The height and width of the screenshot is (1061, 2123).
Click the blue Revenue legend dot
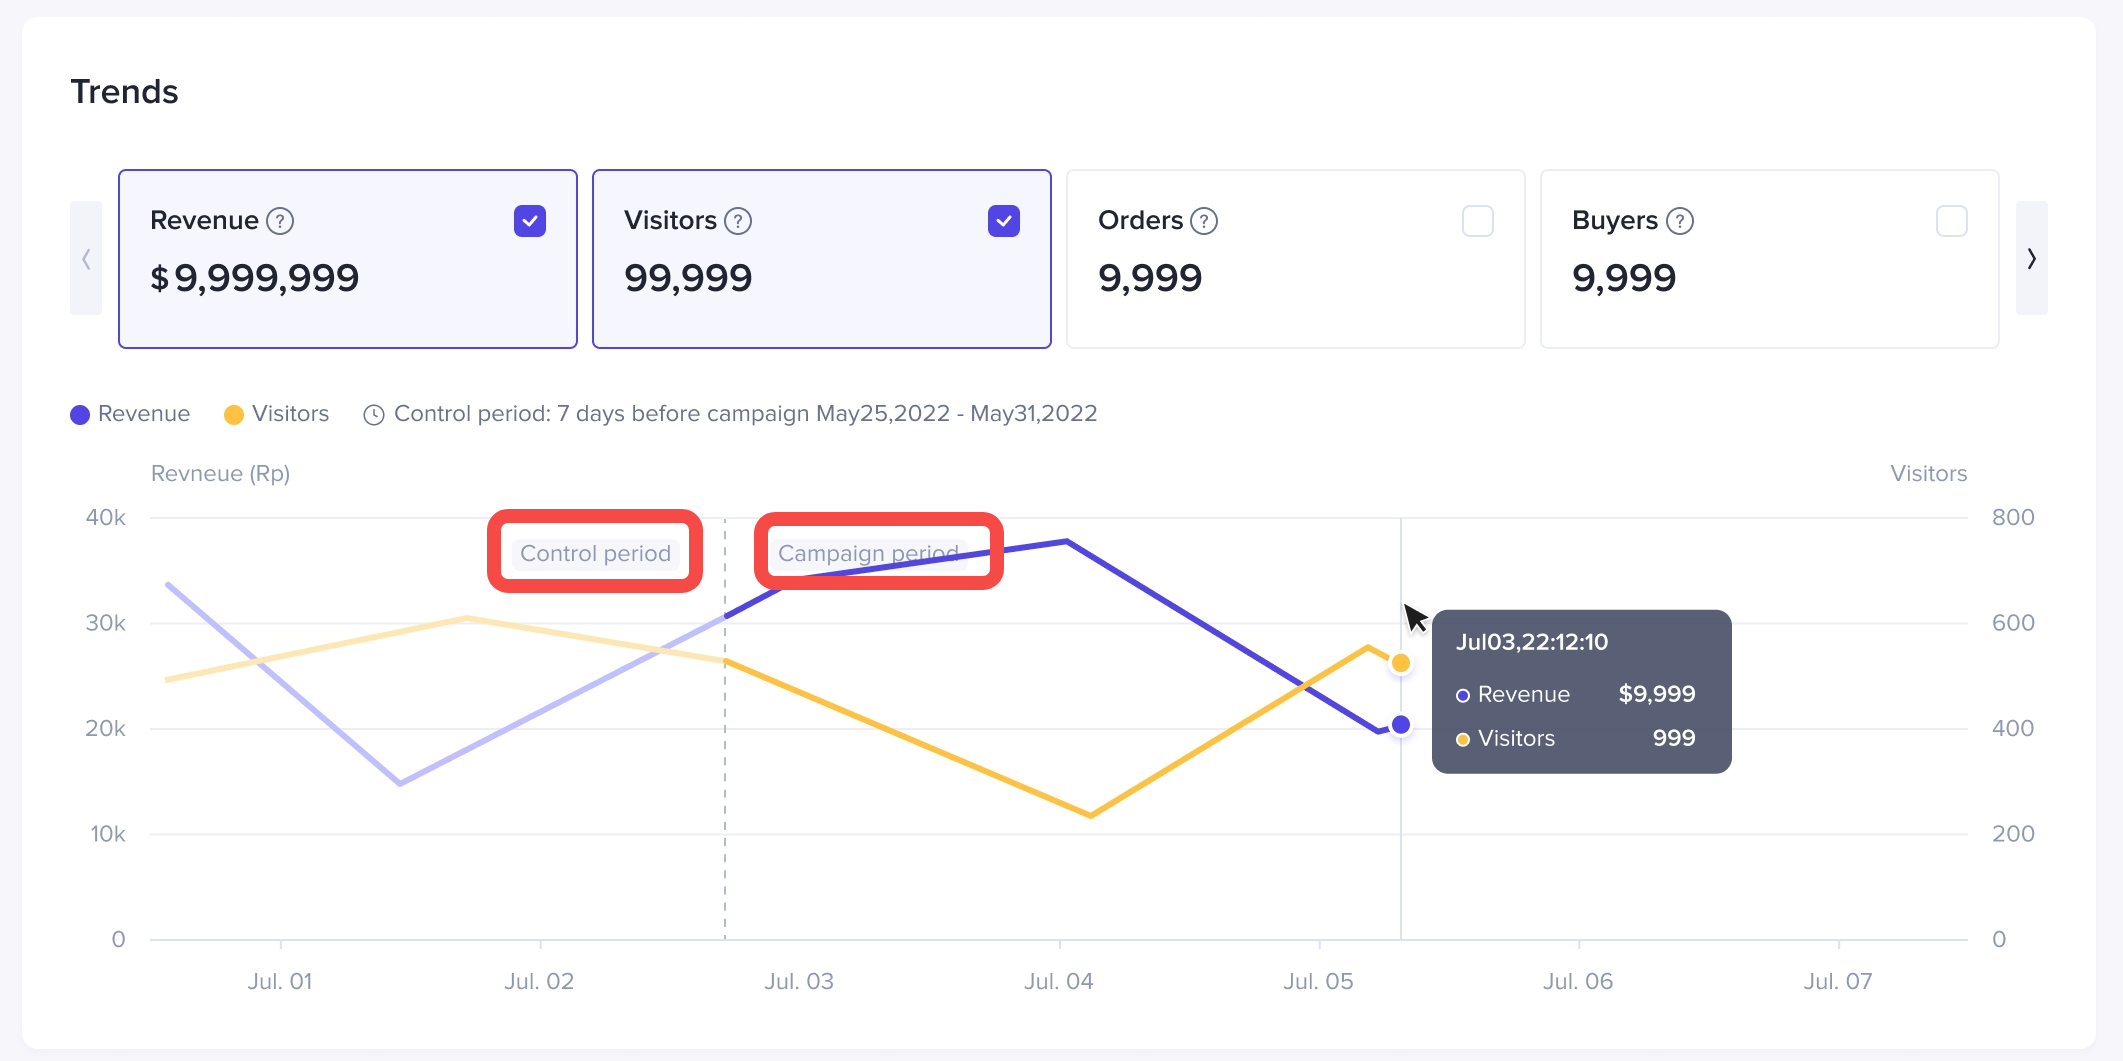click(x=80, y=415)
